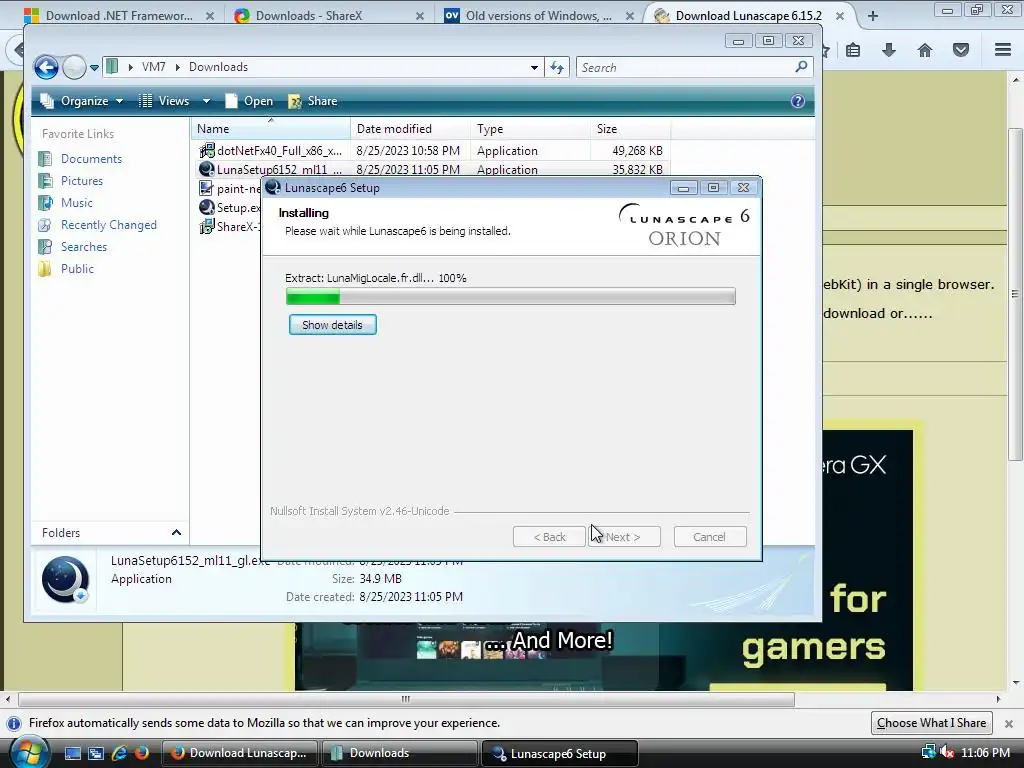Open Download Lunascape taskbar button
This screenshot has height=768, width=1024.
click(x=239, y=754)
